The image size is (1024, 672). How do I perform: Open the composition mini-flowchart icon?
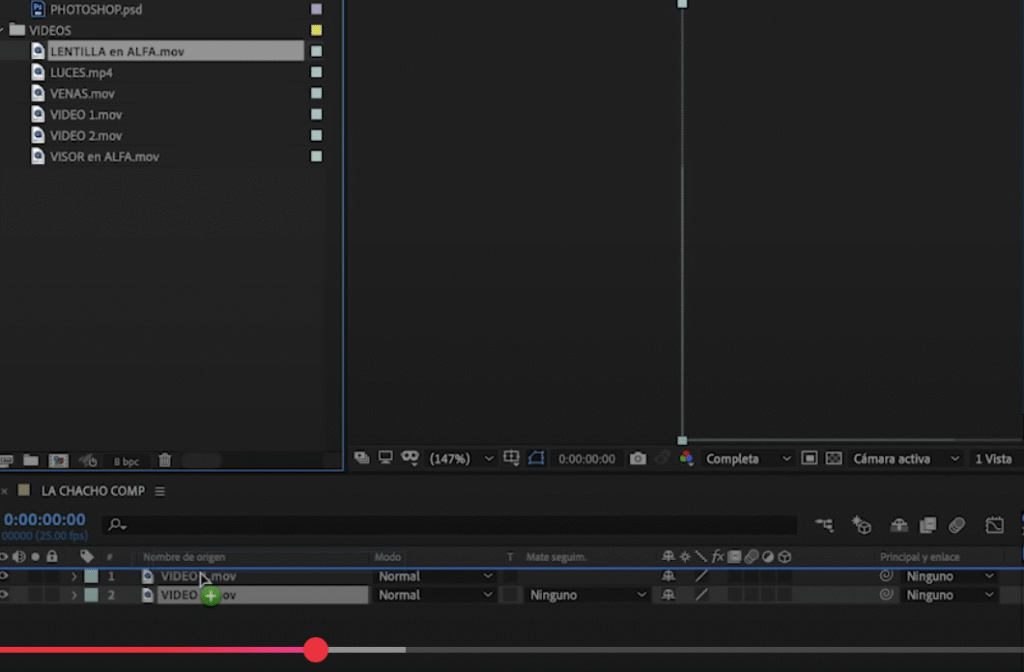tap(824, 525)
